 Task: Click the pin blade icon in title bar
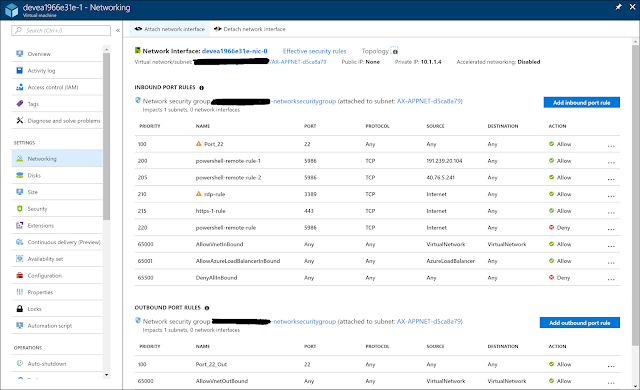click(618, 7)
